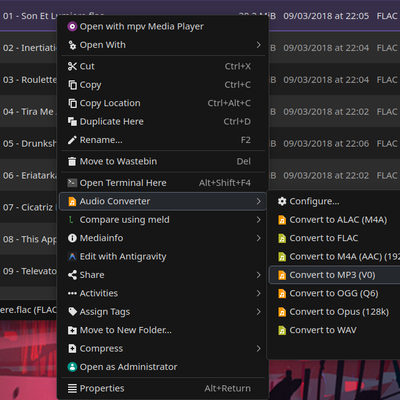Click the meld compare icon

[71, 220]
